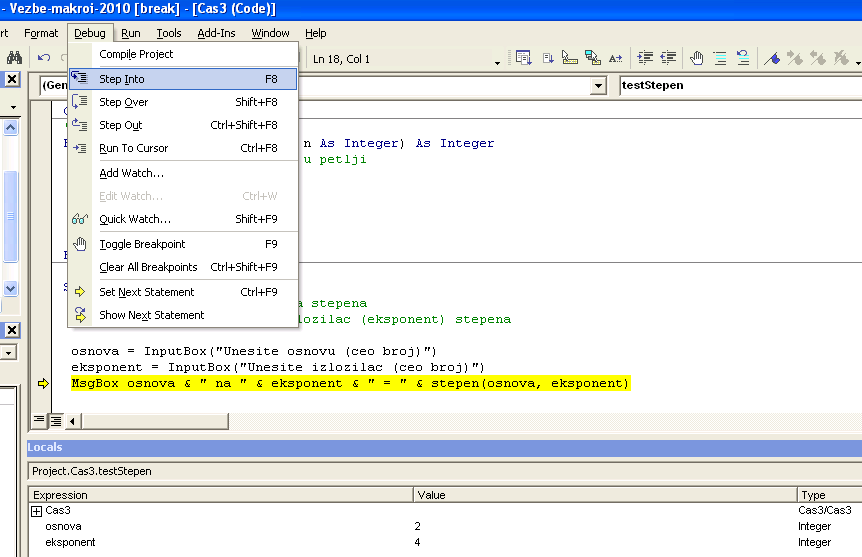Click the List Properties/Methods toolbar icon
862x557 pixels.
(523, 59)
